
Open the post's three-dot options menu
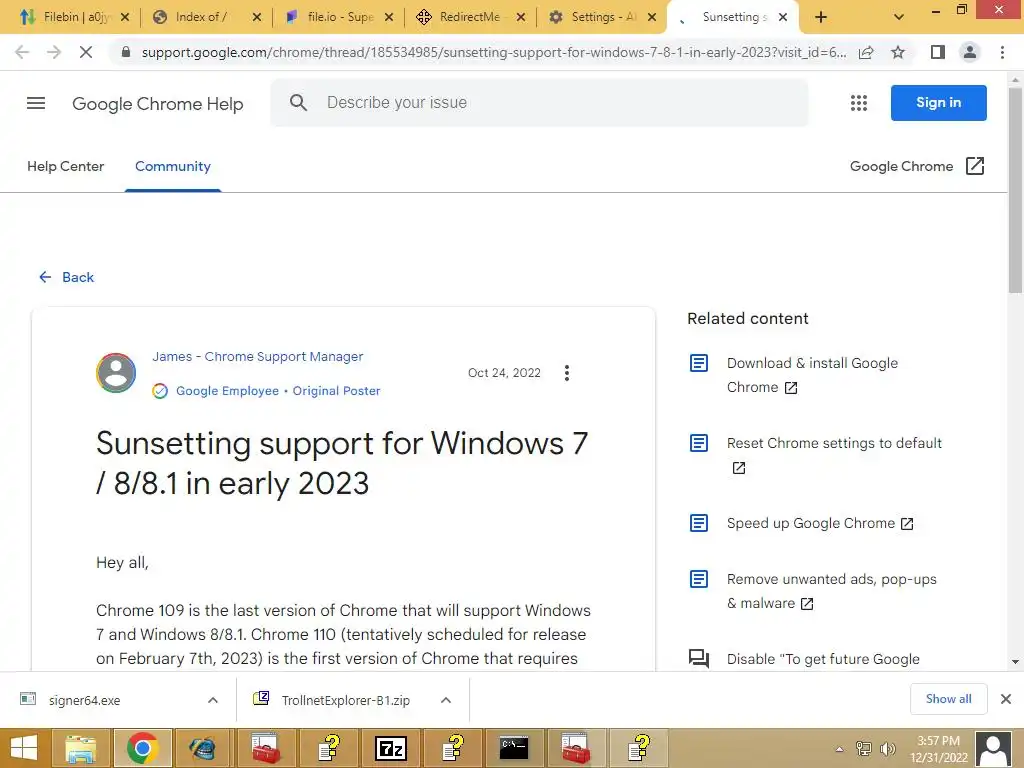point(566,373)
